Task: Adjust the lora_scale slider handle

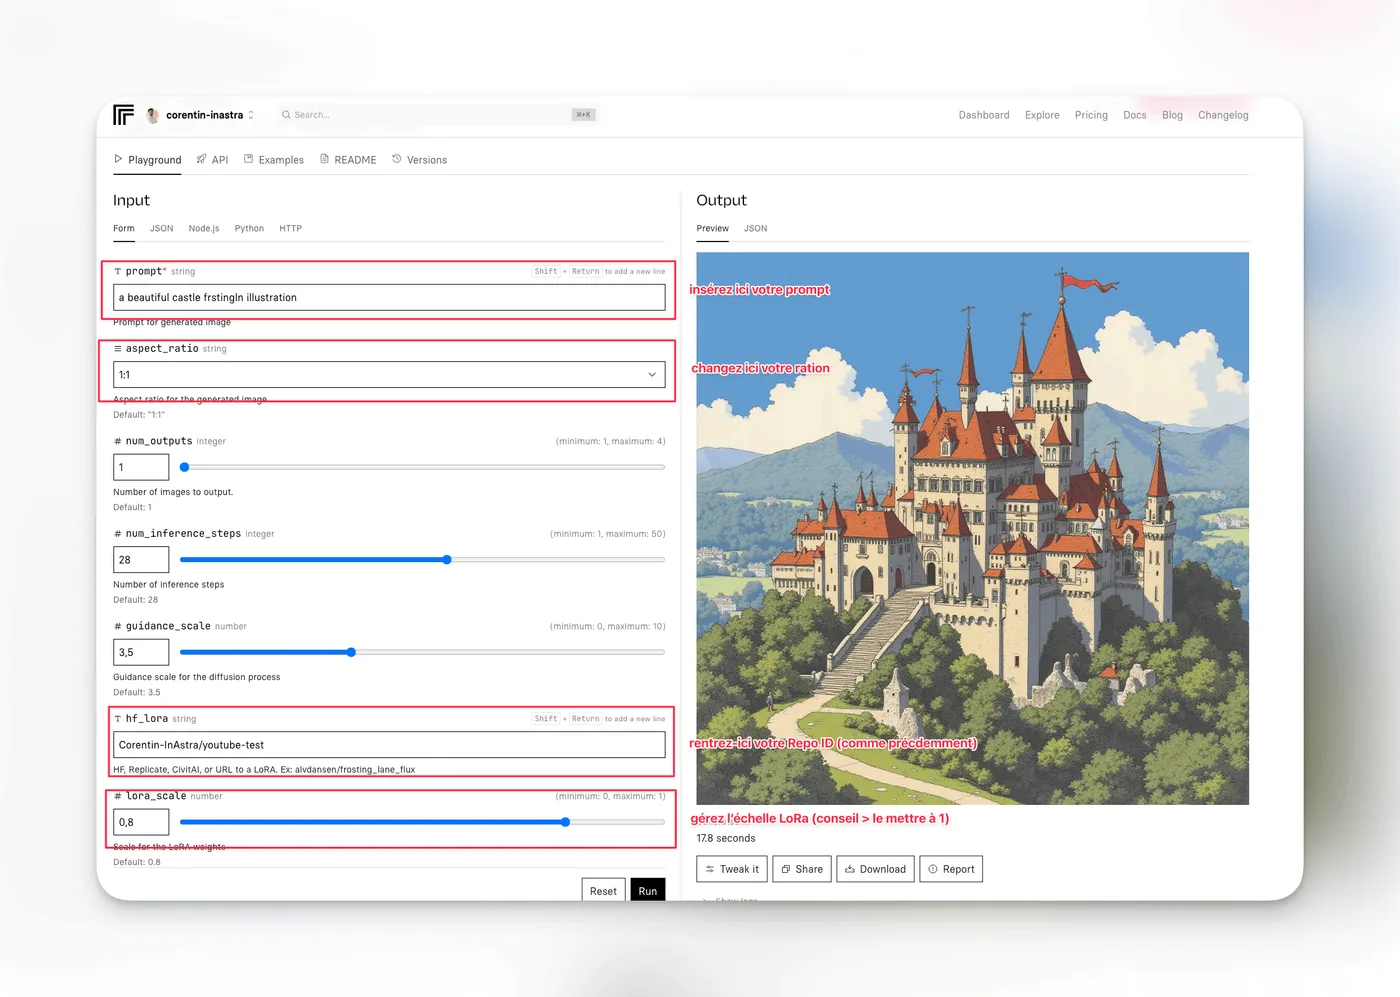Action: tap(565, 822)
